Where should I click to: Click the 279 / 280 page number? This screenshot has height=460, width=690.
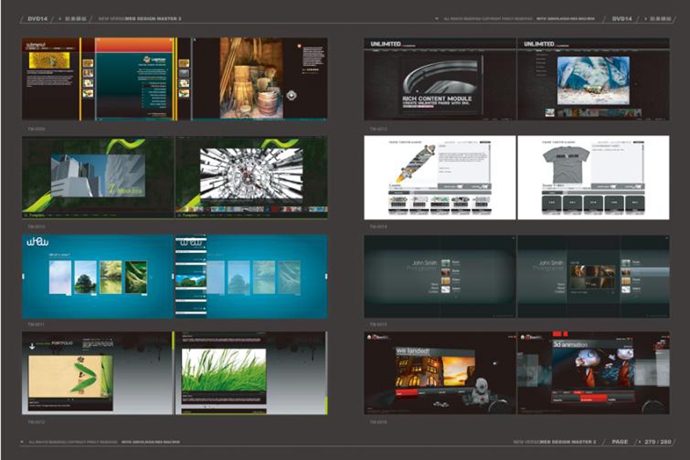(658, 442)
